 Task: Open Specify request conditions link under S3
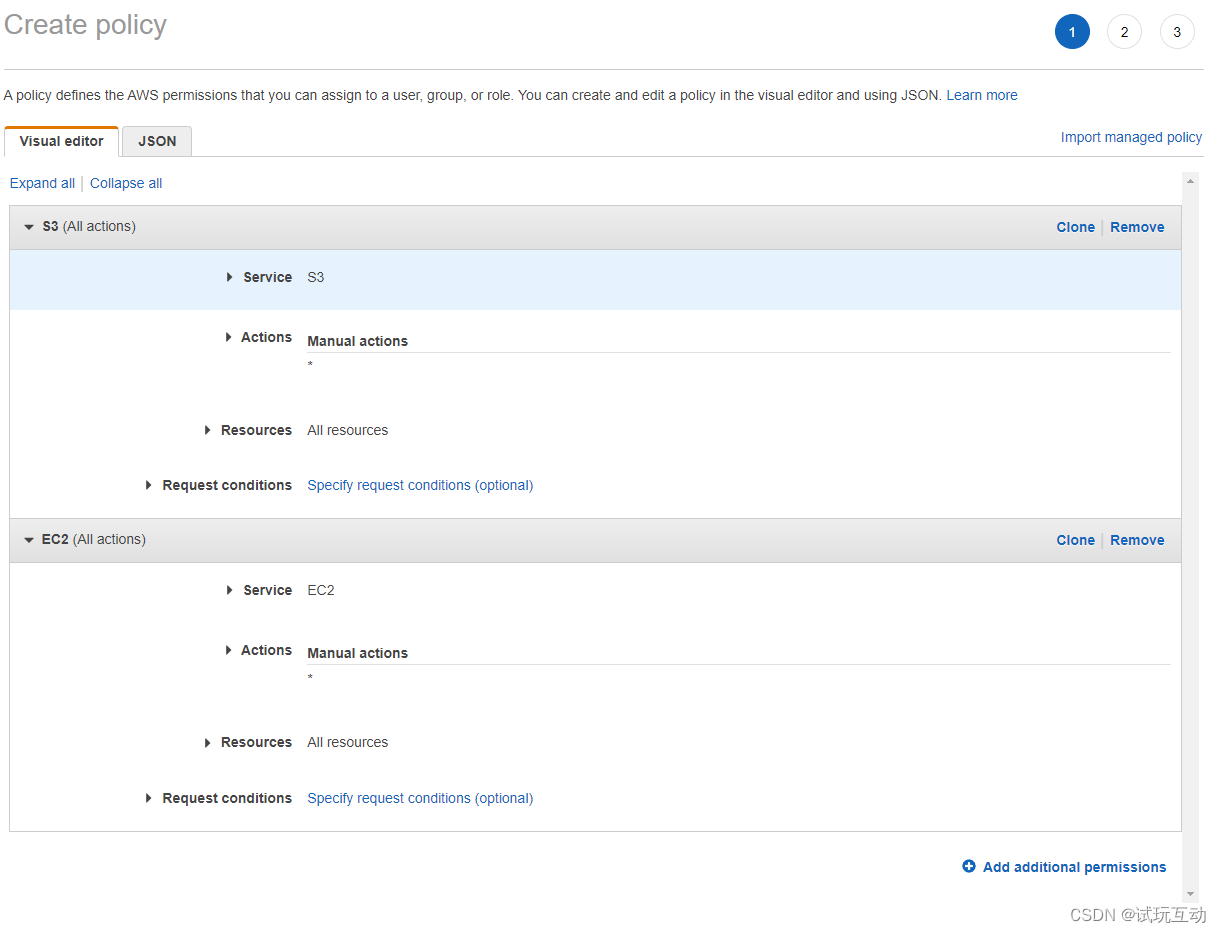(x=420, y=485)
